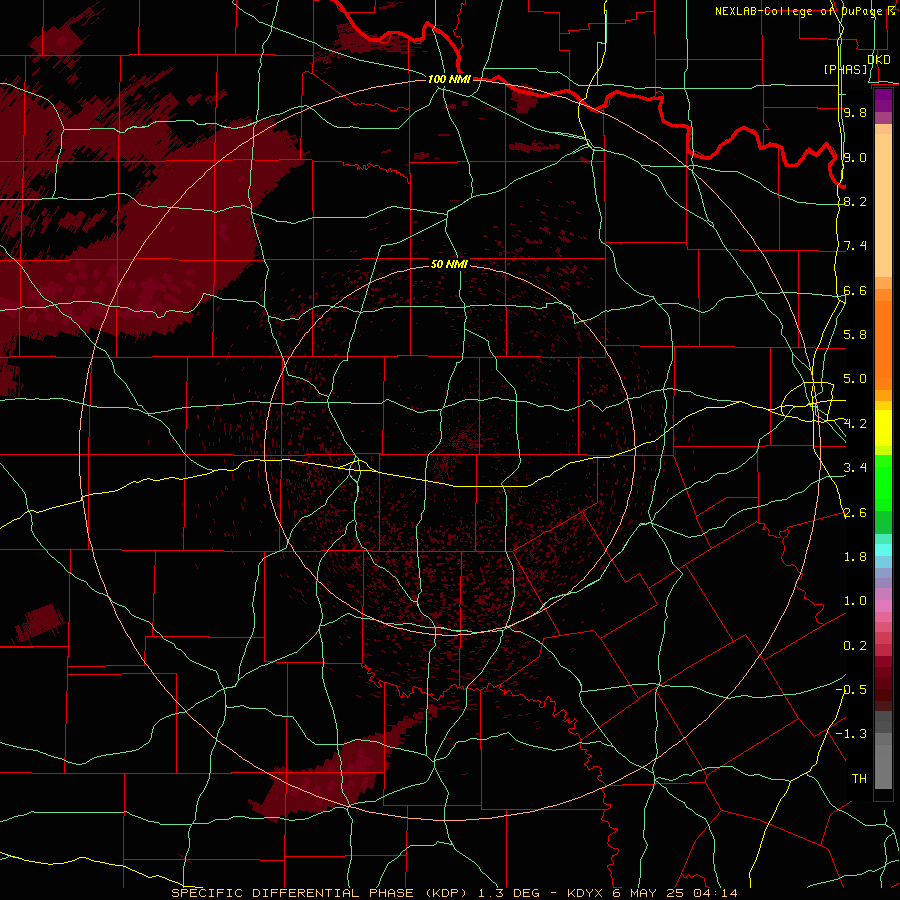900x900 pixels.
Task: Click the 50 NMI range ring label
Action: tap(449, 264)
